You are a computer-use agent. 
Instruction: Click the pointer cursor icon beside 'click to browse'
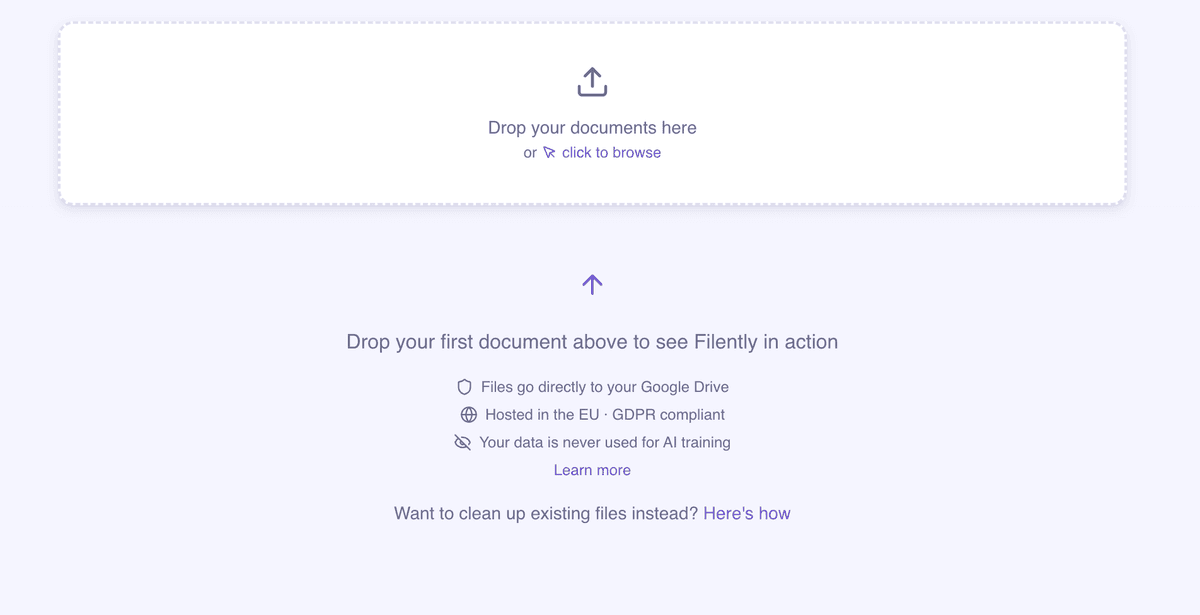point(549,152)
